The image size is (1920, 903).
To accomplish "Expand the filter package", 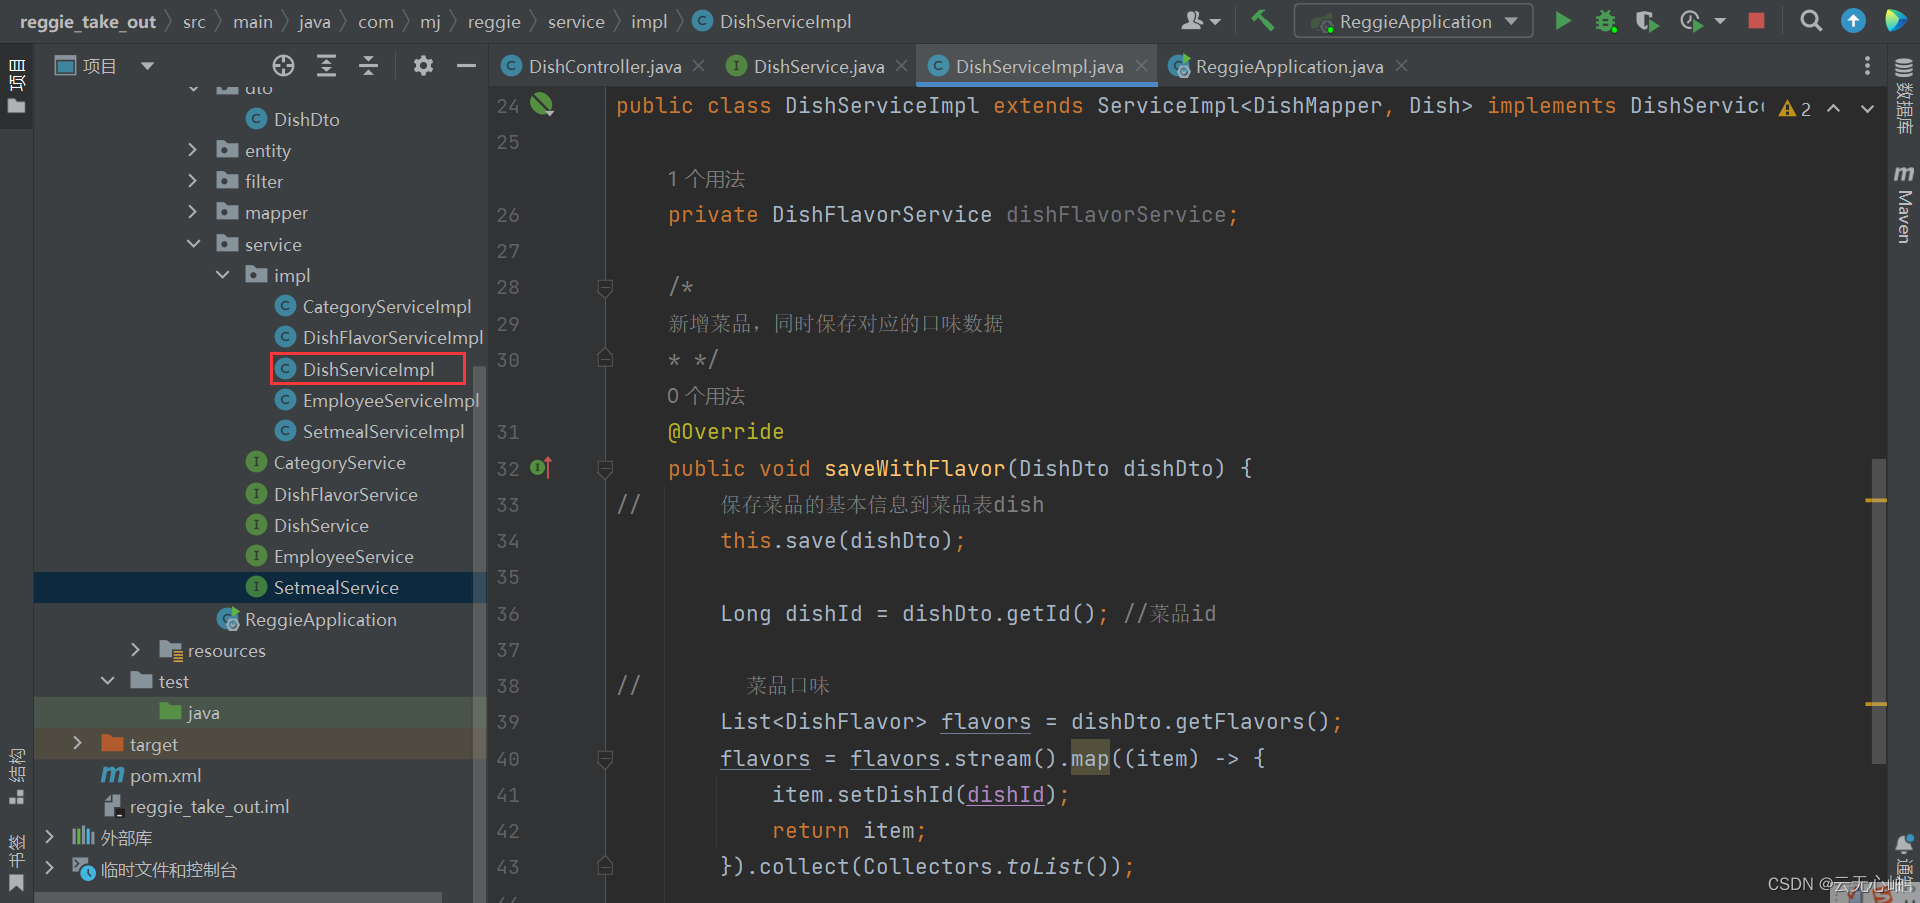I will click(x=192, y=181).
